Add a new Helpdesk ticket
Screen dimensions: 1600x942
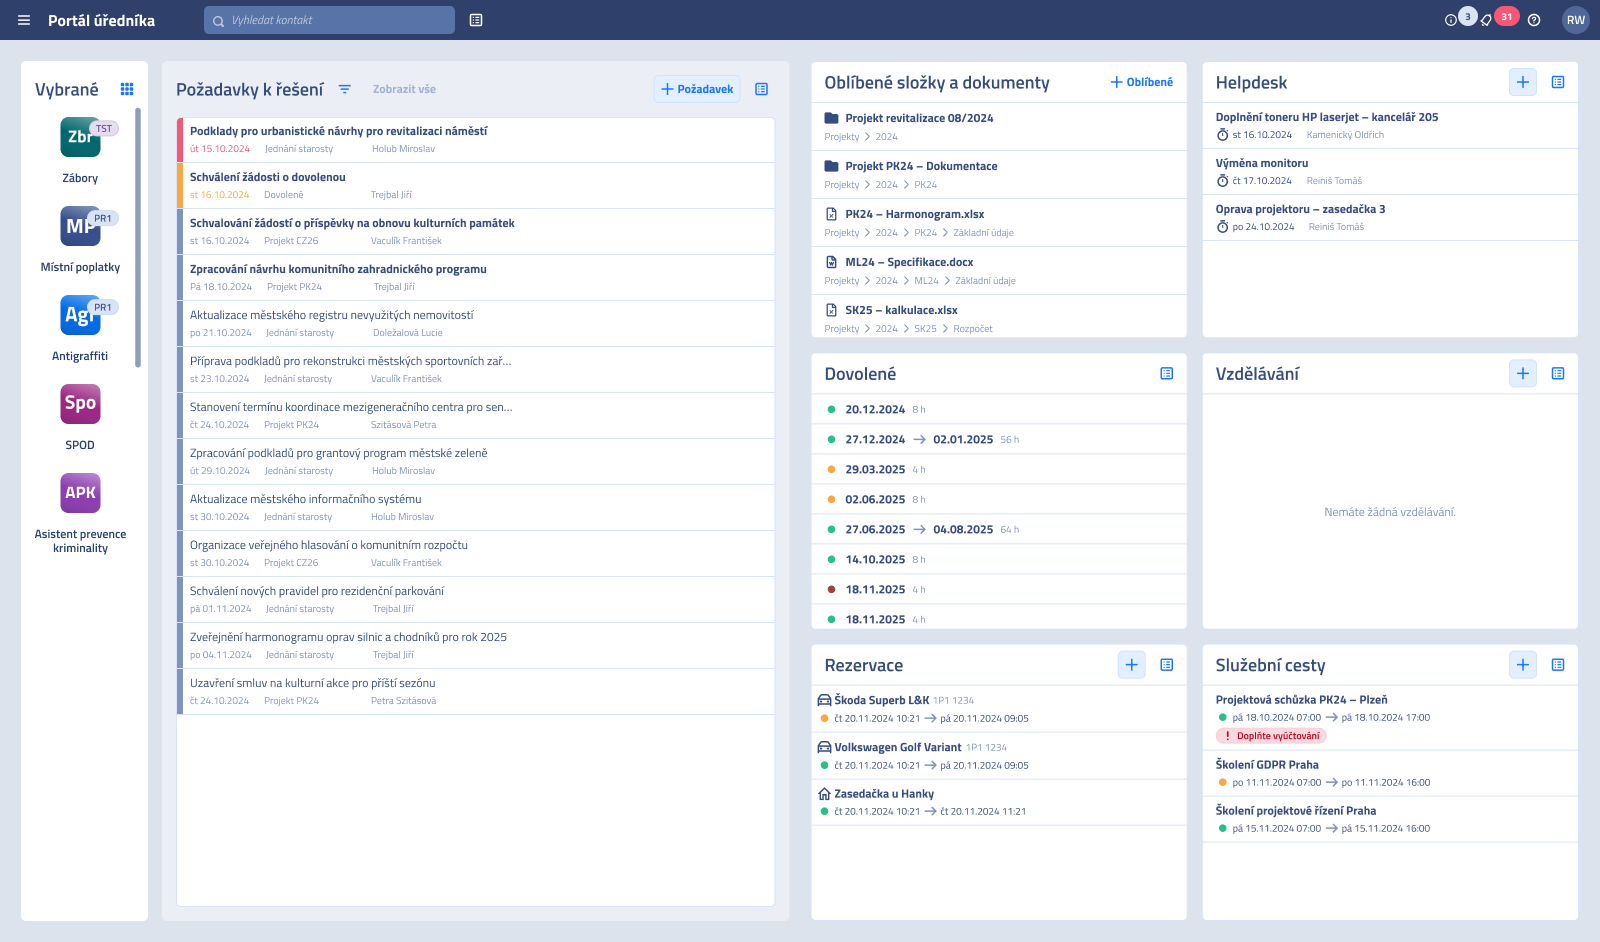tap(1523, 82)
